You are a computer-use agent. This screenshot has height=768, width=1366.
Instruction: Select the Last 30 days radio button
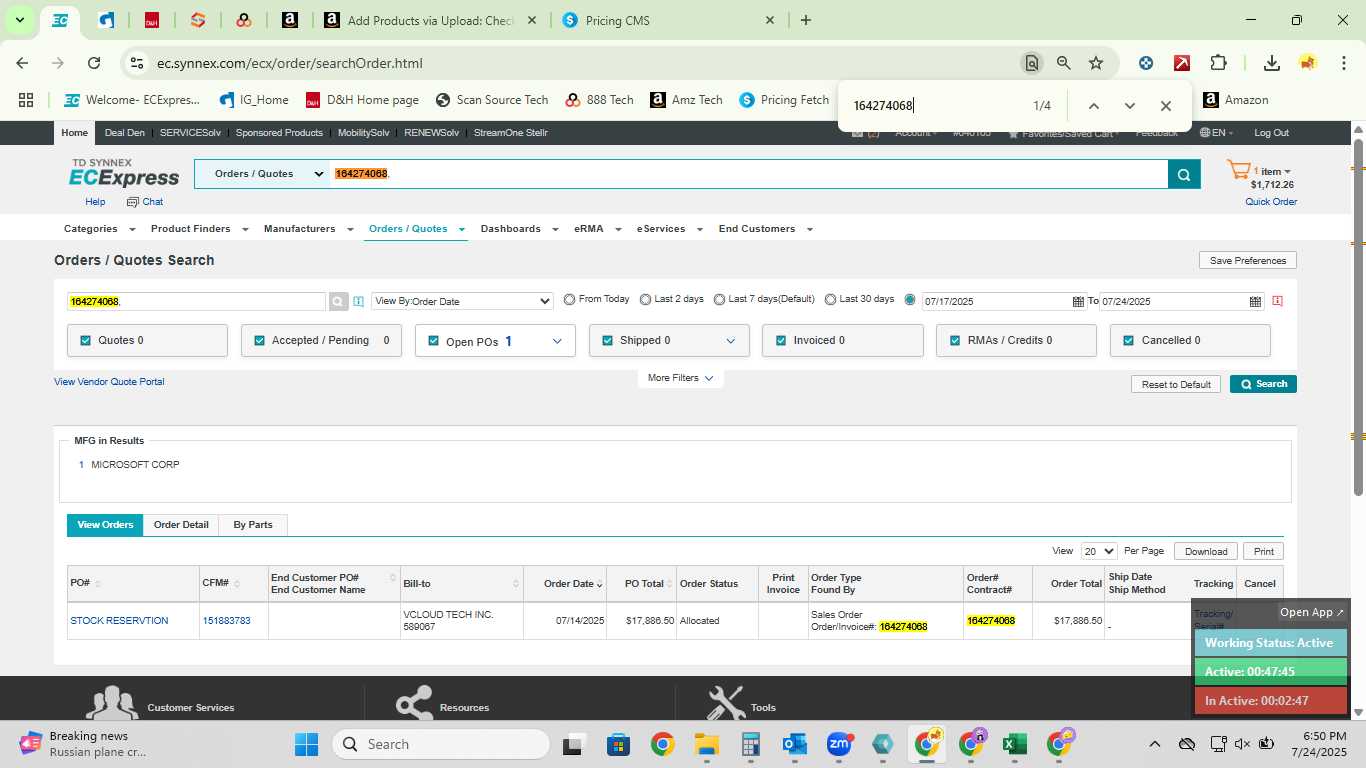(830, 299)
